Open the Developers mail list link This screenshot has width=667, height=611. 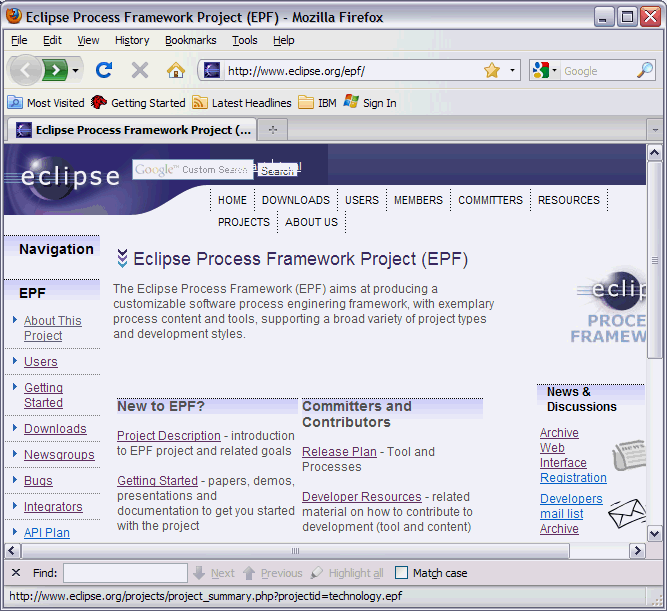[571, 506]
